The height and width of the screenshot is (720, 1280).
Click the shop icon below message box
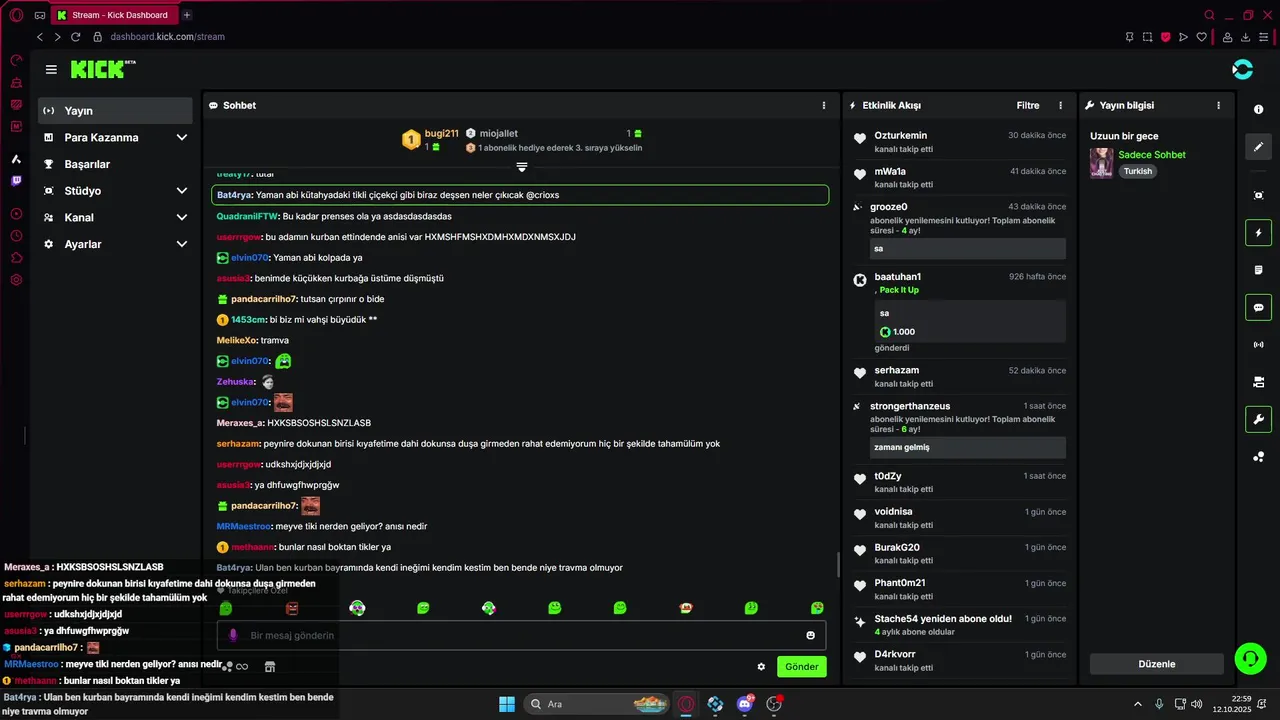tap(269, 666)
